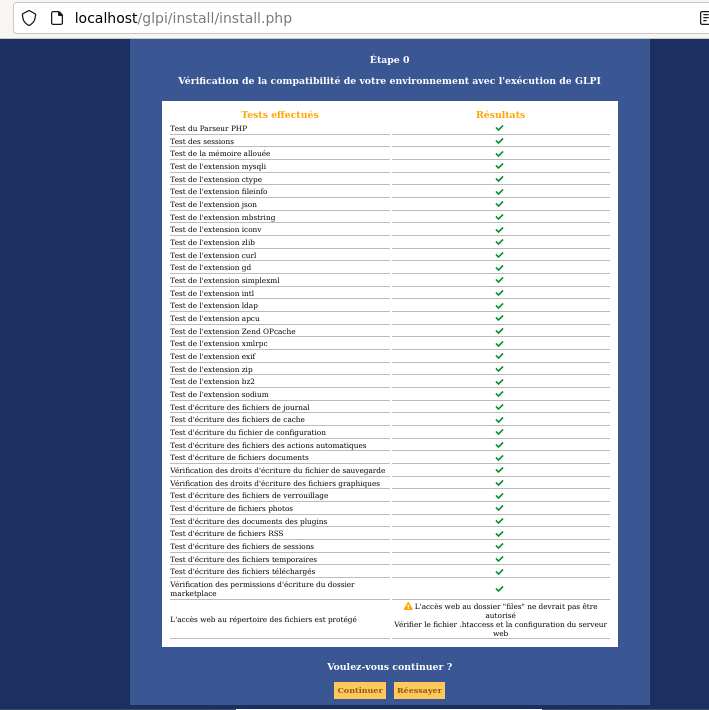Click the checkmark for dossier marketplace permissions
Image resolution: width=709 pixels, height=710 pixels.
[499, 589]
